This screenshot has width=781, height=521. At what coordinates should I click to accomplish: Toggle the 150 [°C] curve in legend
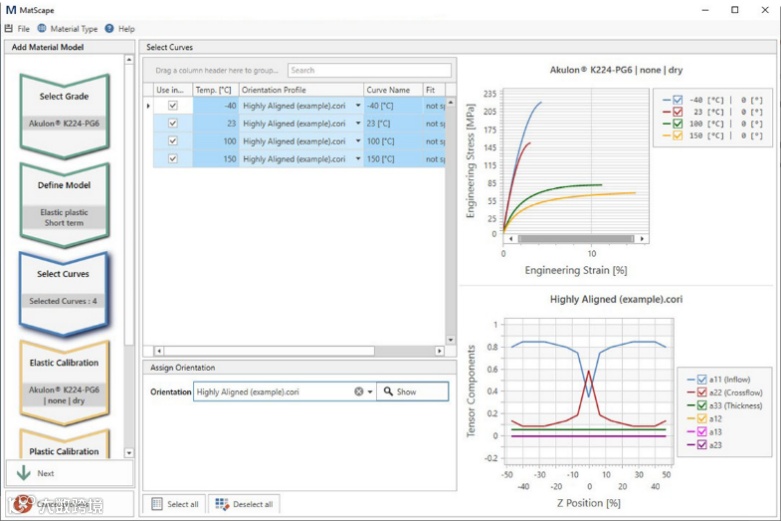coord(677,135)
